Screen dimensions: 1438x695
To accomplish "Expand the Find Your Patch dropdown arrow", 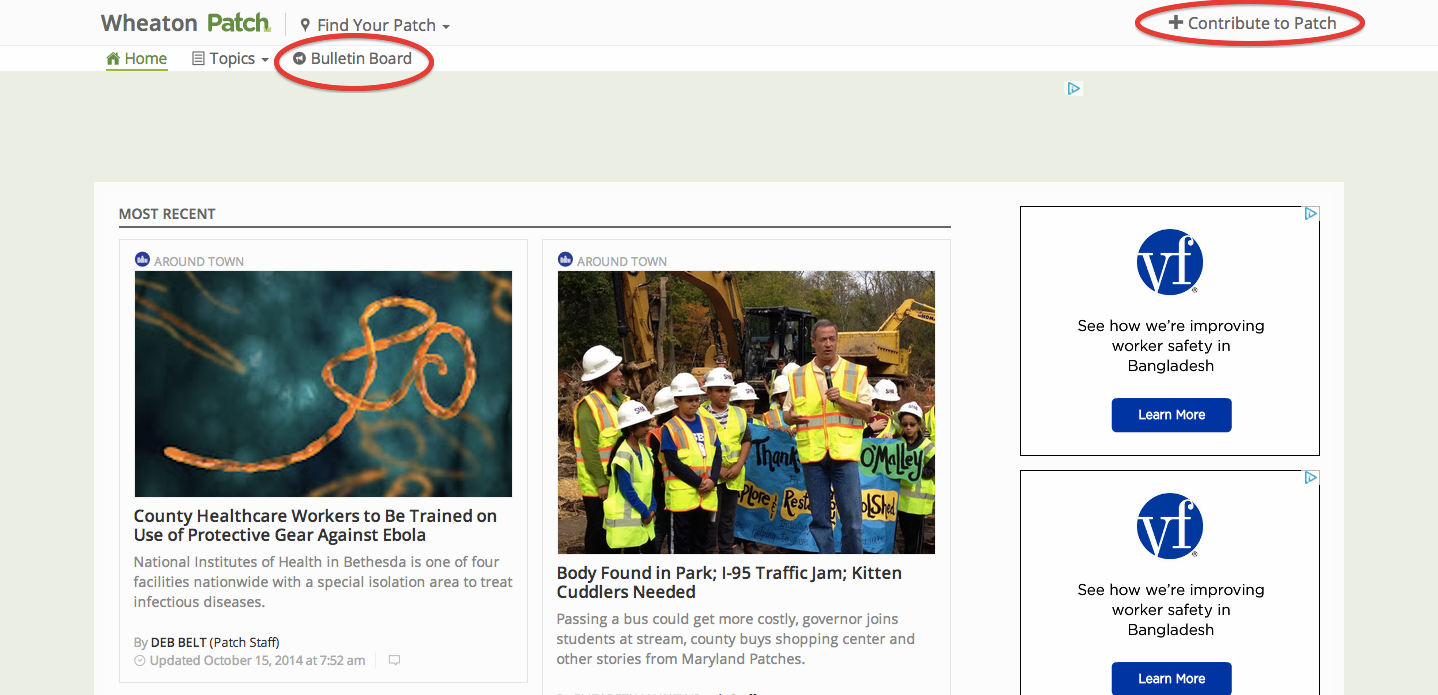I will [445, 27].
